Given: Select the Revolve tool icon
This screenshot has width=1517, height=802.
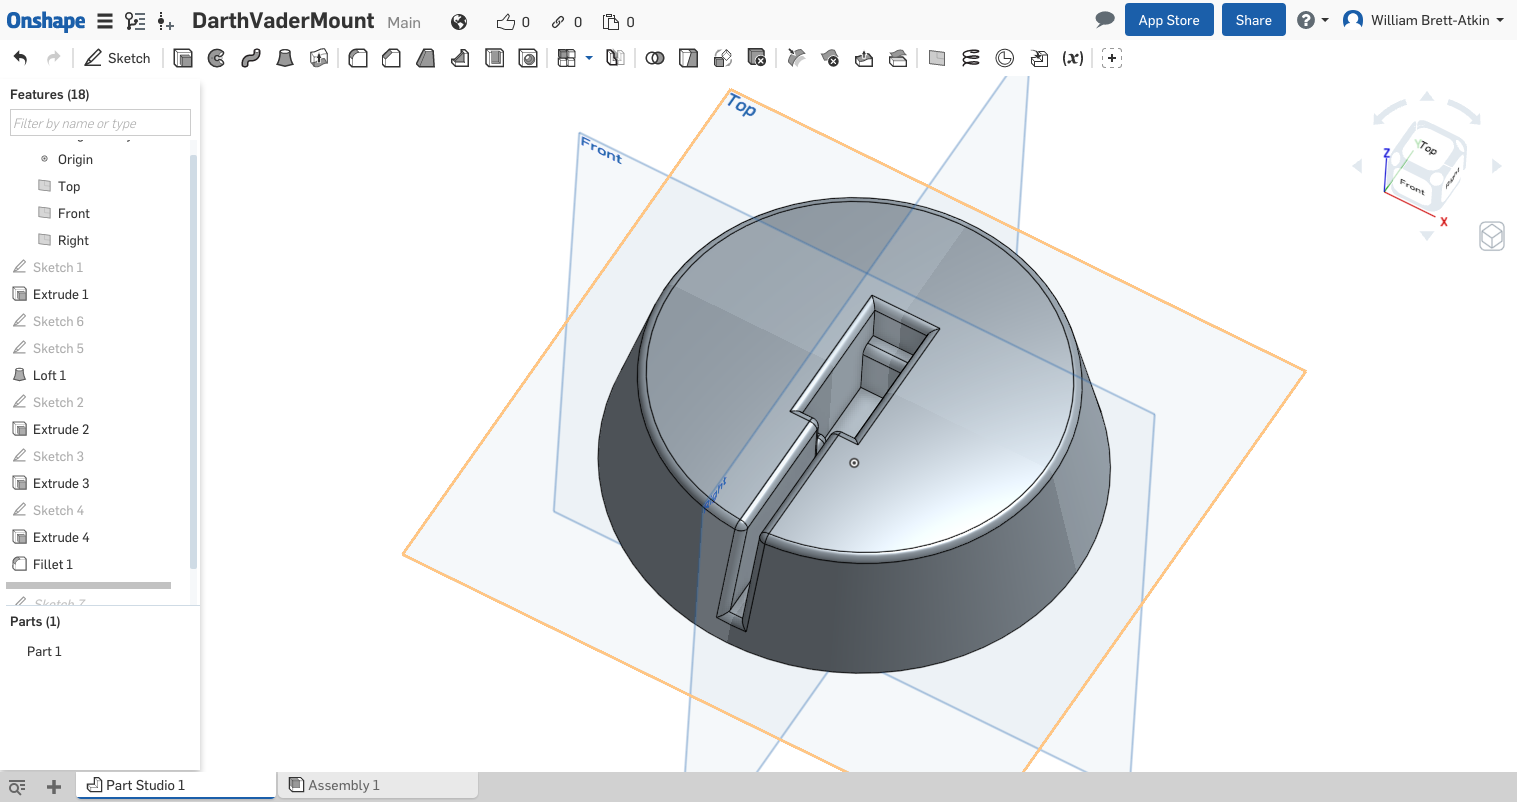Looking at the screenshot, I should pos(216,58).
